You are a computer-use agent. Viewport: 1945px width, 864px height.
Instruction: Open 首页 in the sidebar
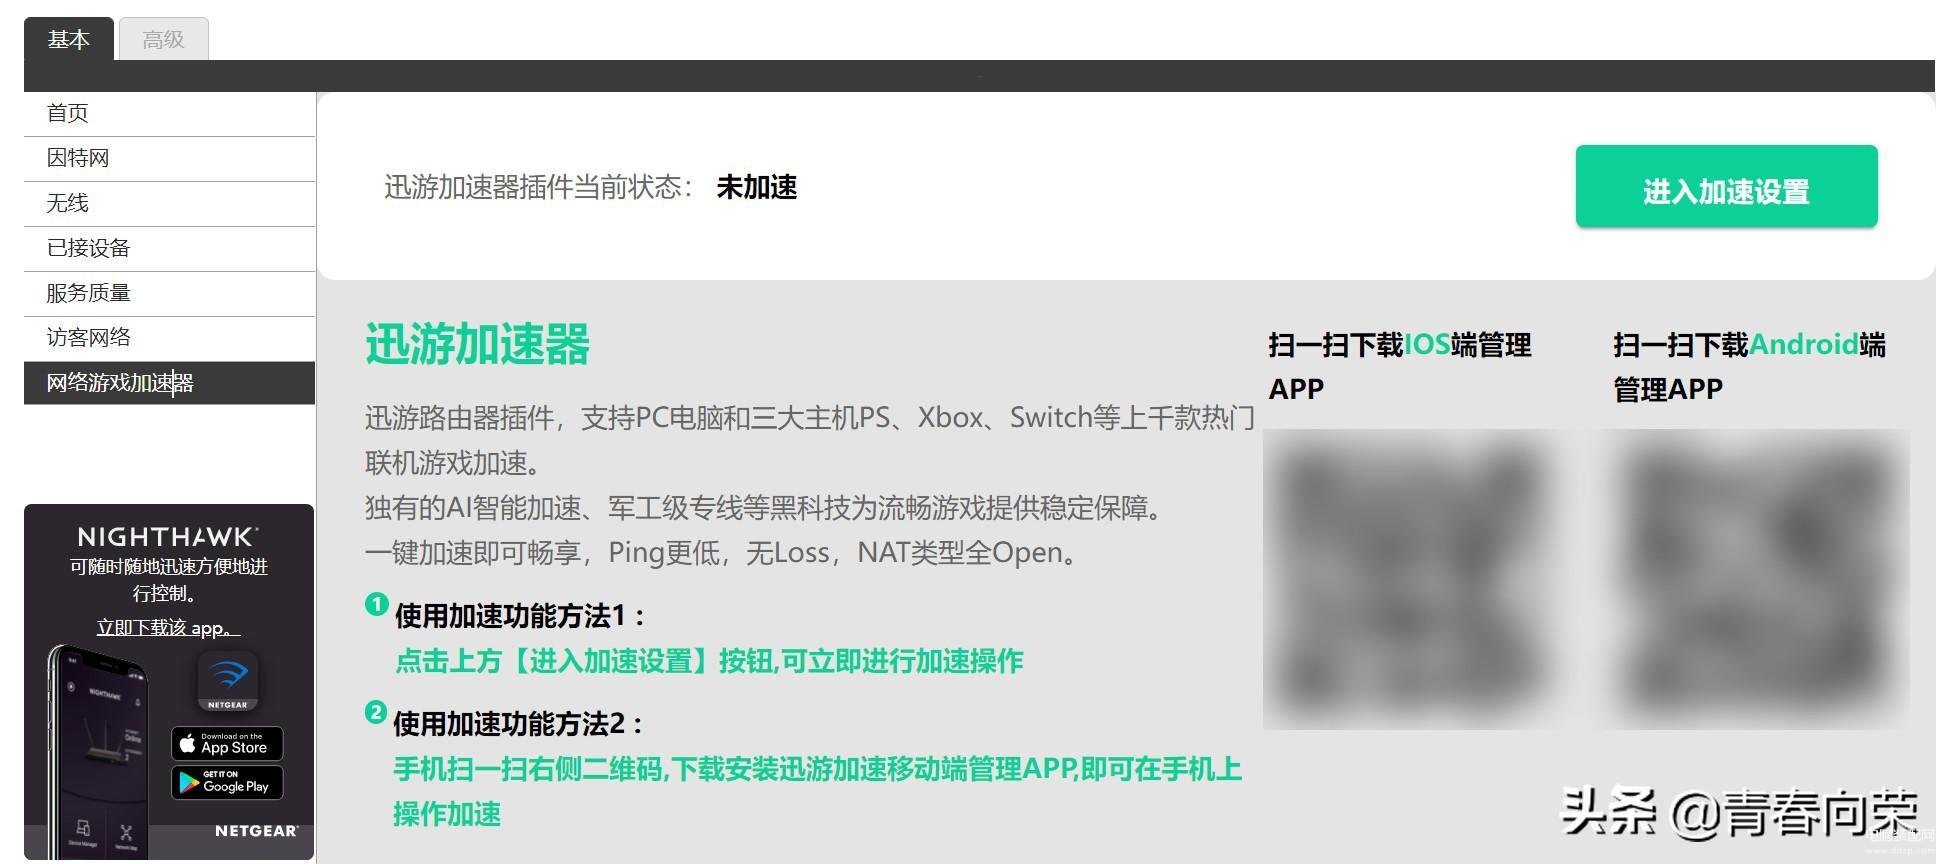point(169,113)
